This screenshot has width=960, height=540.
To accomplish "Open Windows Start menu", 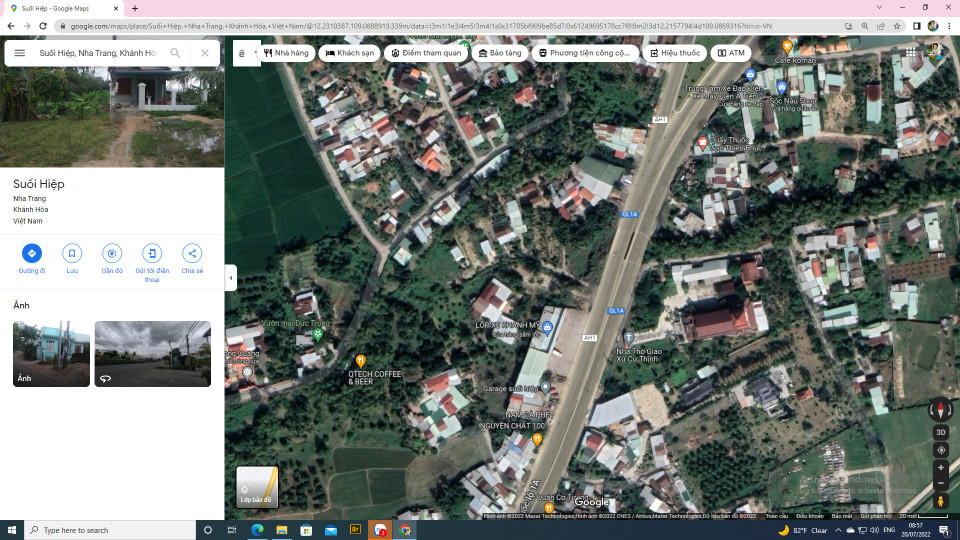I will [12, 530].
